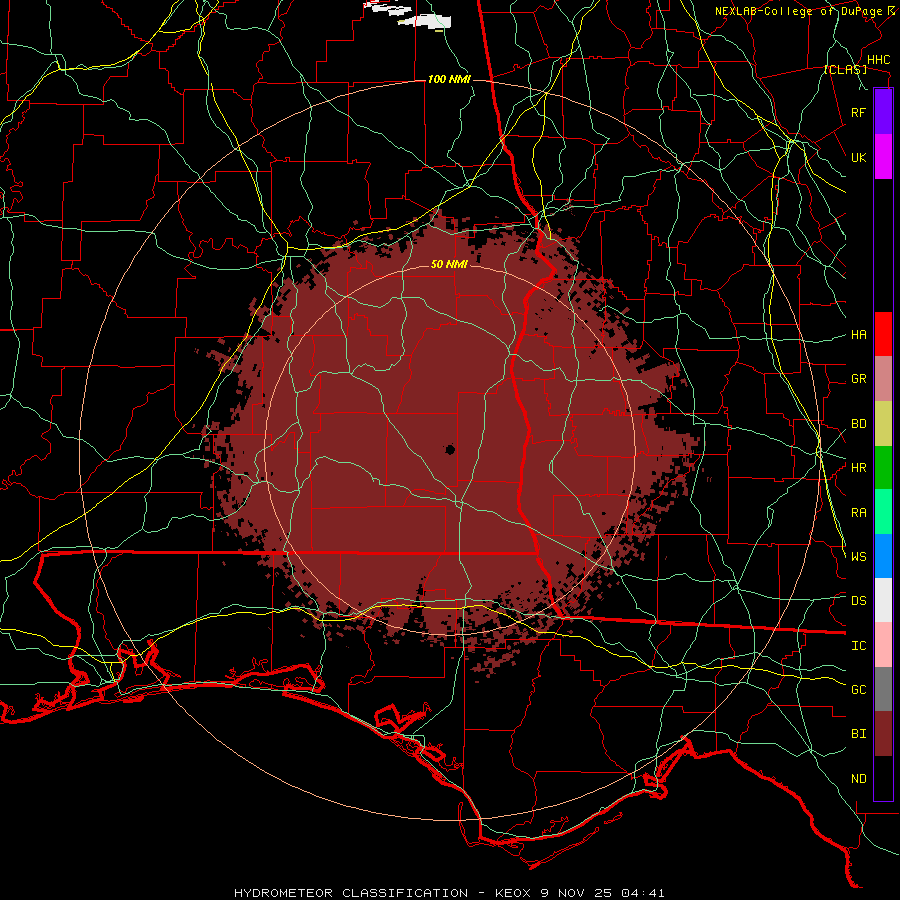
Task: Click the "KEOX" station identifier in caption
Action: pyautogui.click(x=513, y=893)
